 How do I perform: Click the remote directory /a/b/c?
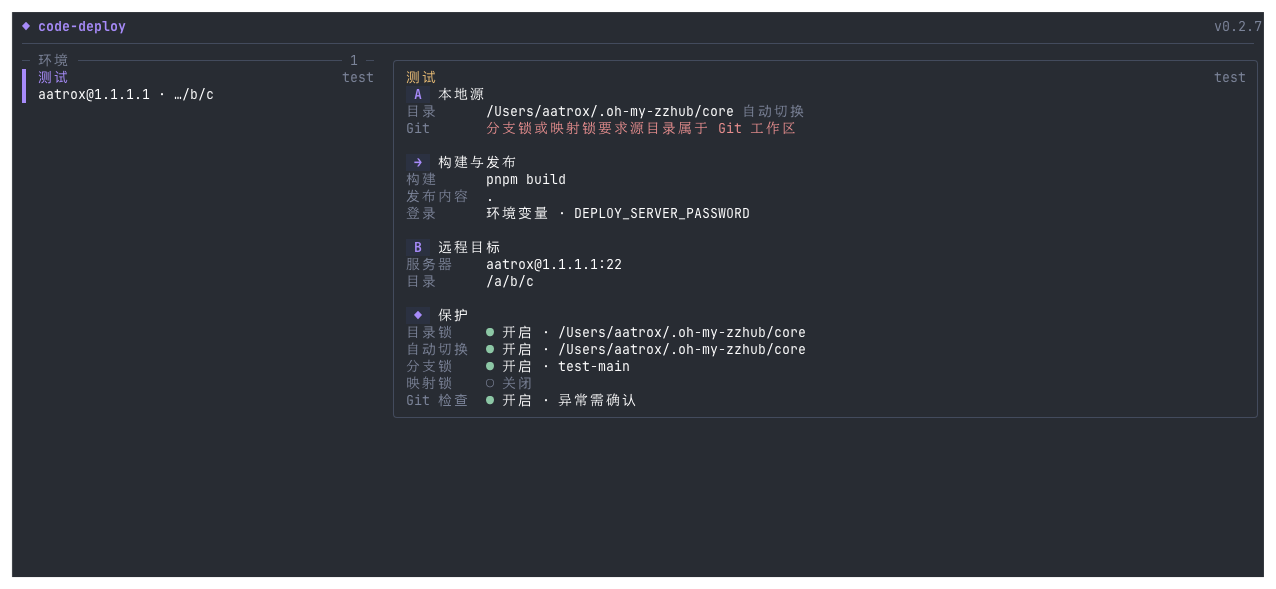(510, 281)
